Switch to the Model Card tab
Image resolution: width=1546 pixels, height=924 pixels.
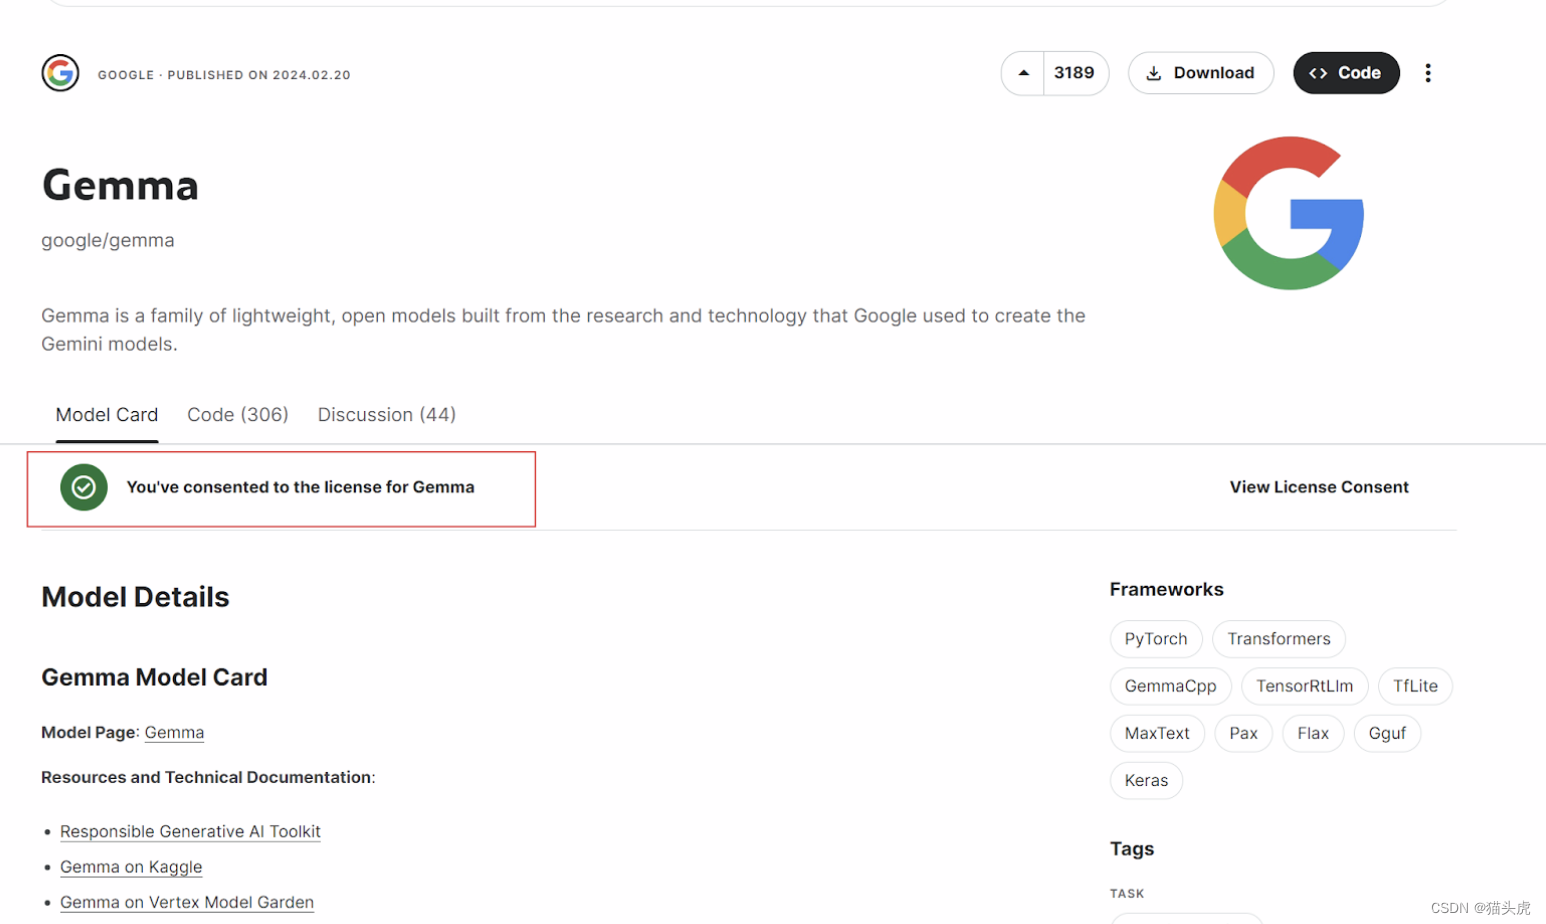(107, 415)
